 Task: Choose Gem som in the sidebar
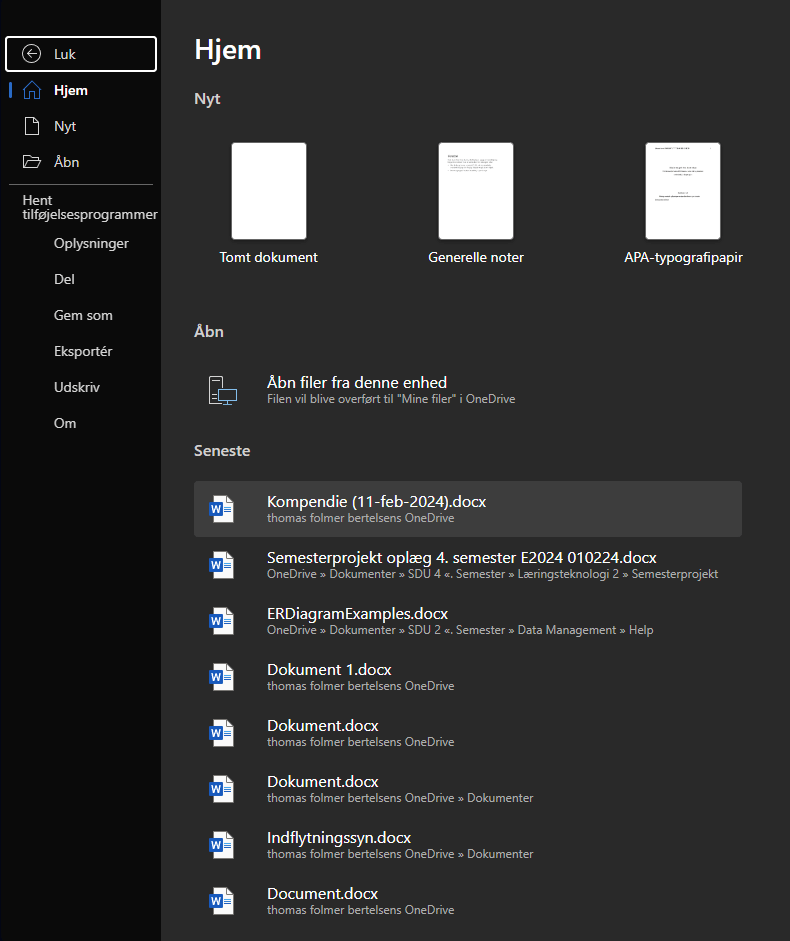point(83,315)
